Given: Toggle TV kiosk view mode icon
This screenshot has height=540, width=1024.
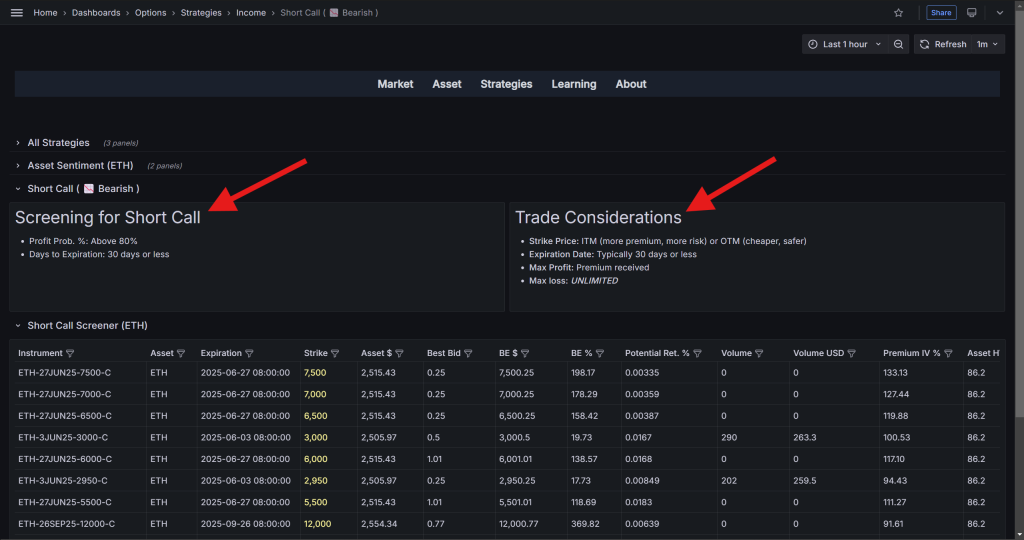Looking at the screenshot, I should pyautogui.click(x=971, y=13).
